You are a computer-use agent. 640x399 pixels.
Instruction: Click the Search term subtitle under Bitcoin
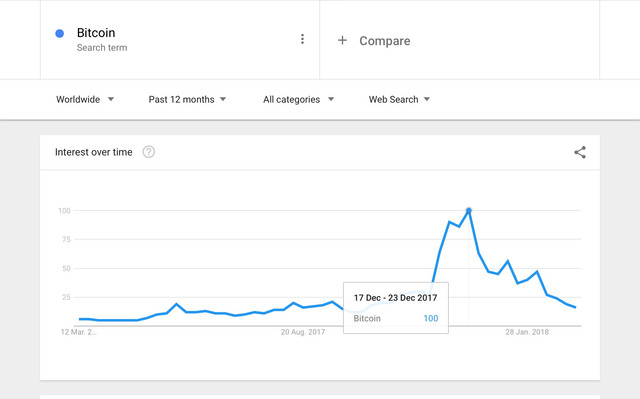click(102, 48)
